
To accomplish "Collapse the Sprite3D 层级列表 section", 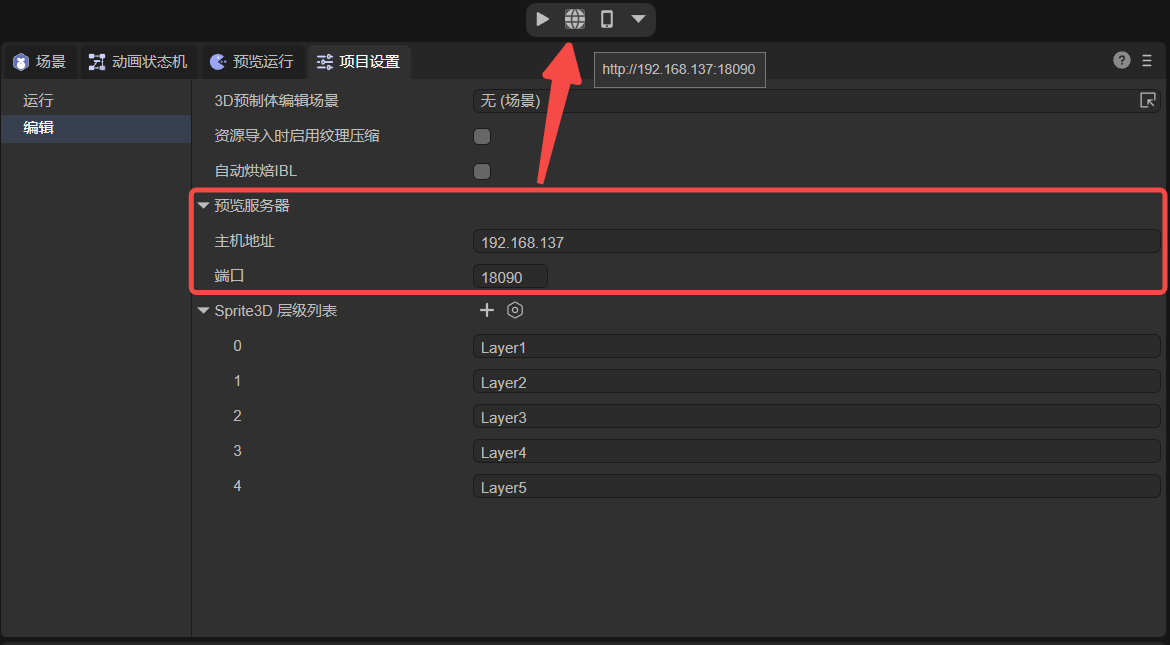I will [x=204, y=311].
